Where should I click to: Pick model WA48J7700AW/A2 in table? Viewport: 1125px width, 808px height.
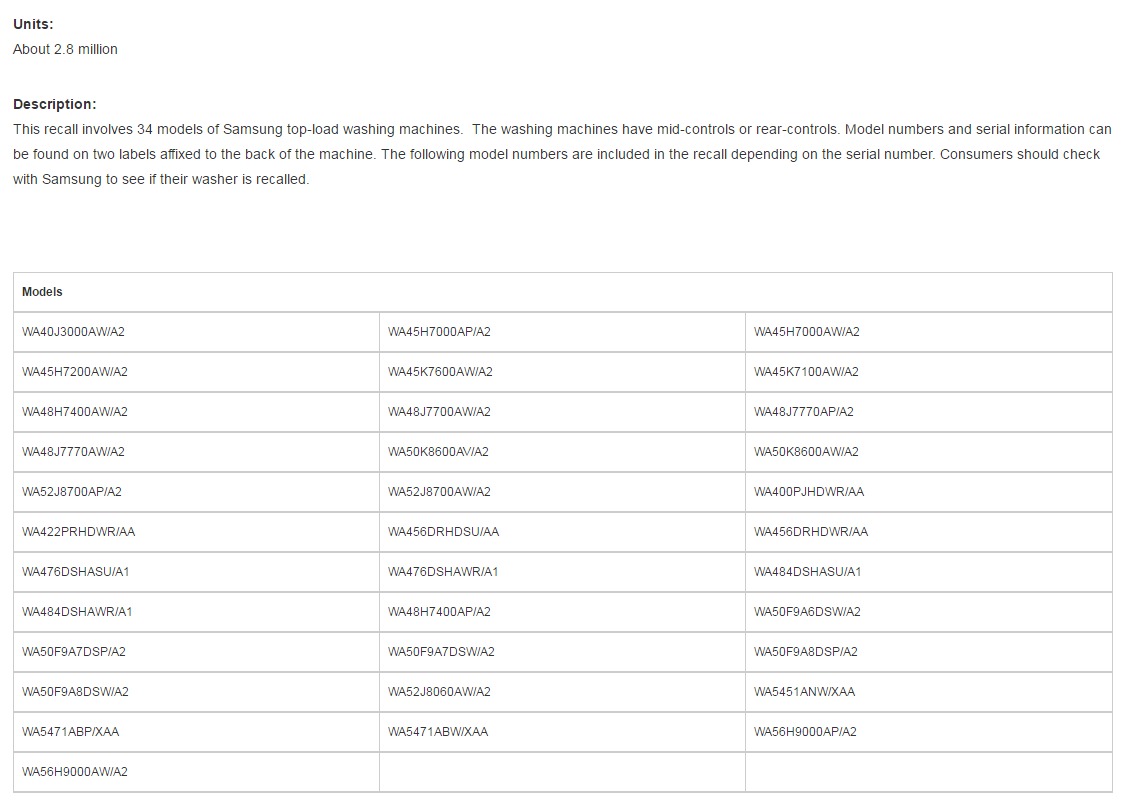click(439, 412)
